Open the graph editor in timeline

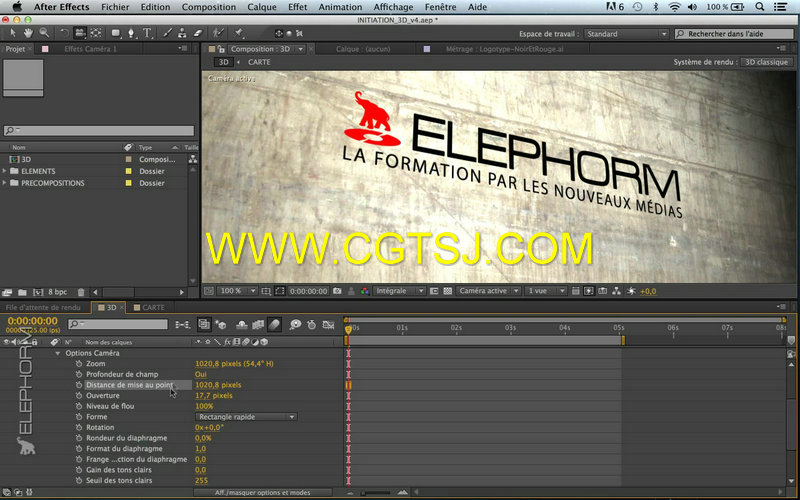tap(328, 324)
